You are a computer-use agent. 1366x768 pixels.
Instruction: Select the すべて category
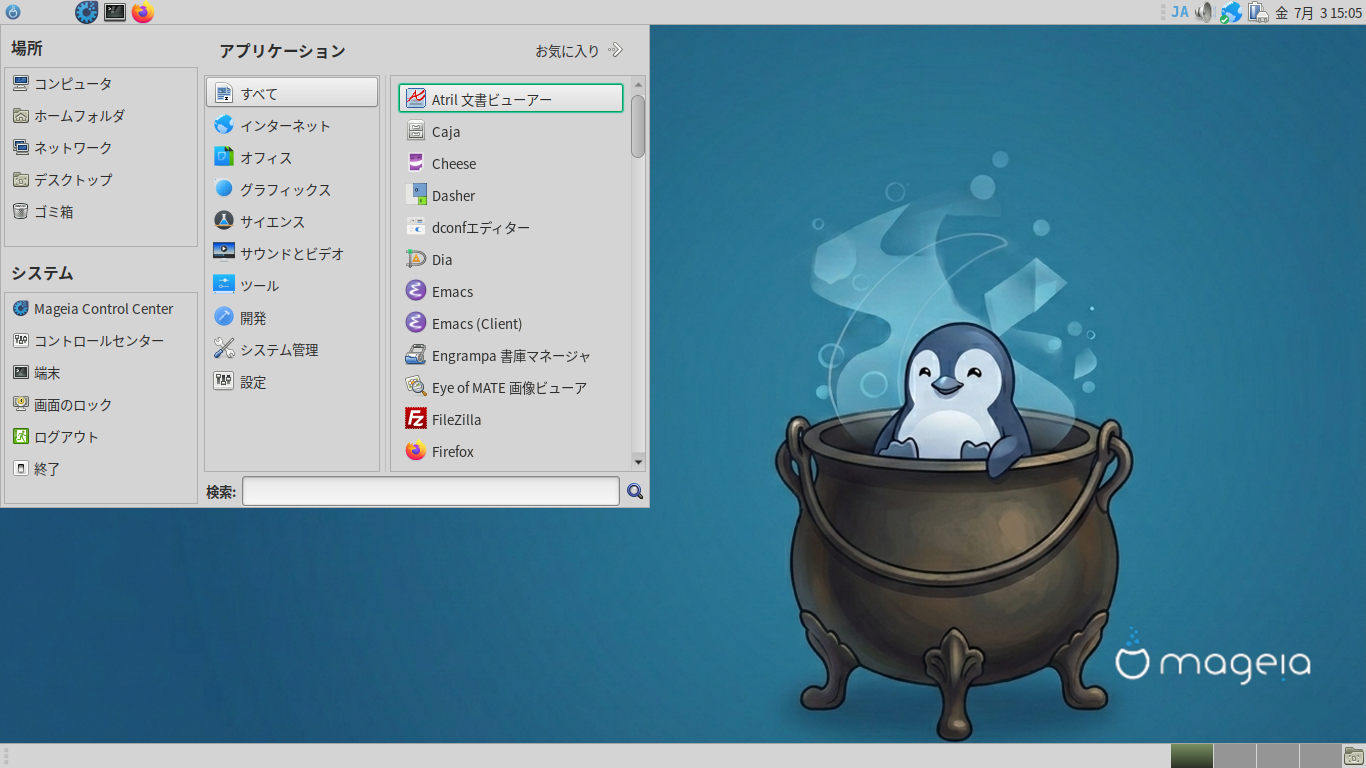point(292,93)
